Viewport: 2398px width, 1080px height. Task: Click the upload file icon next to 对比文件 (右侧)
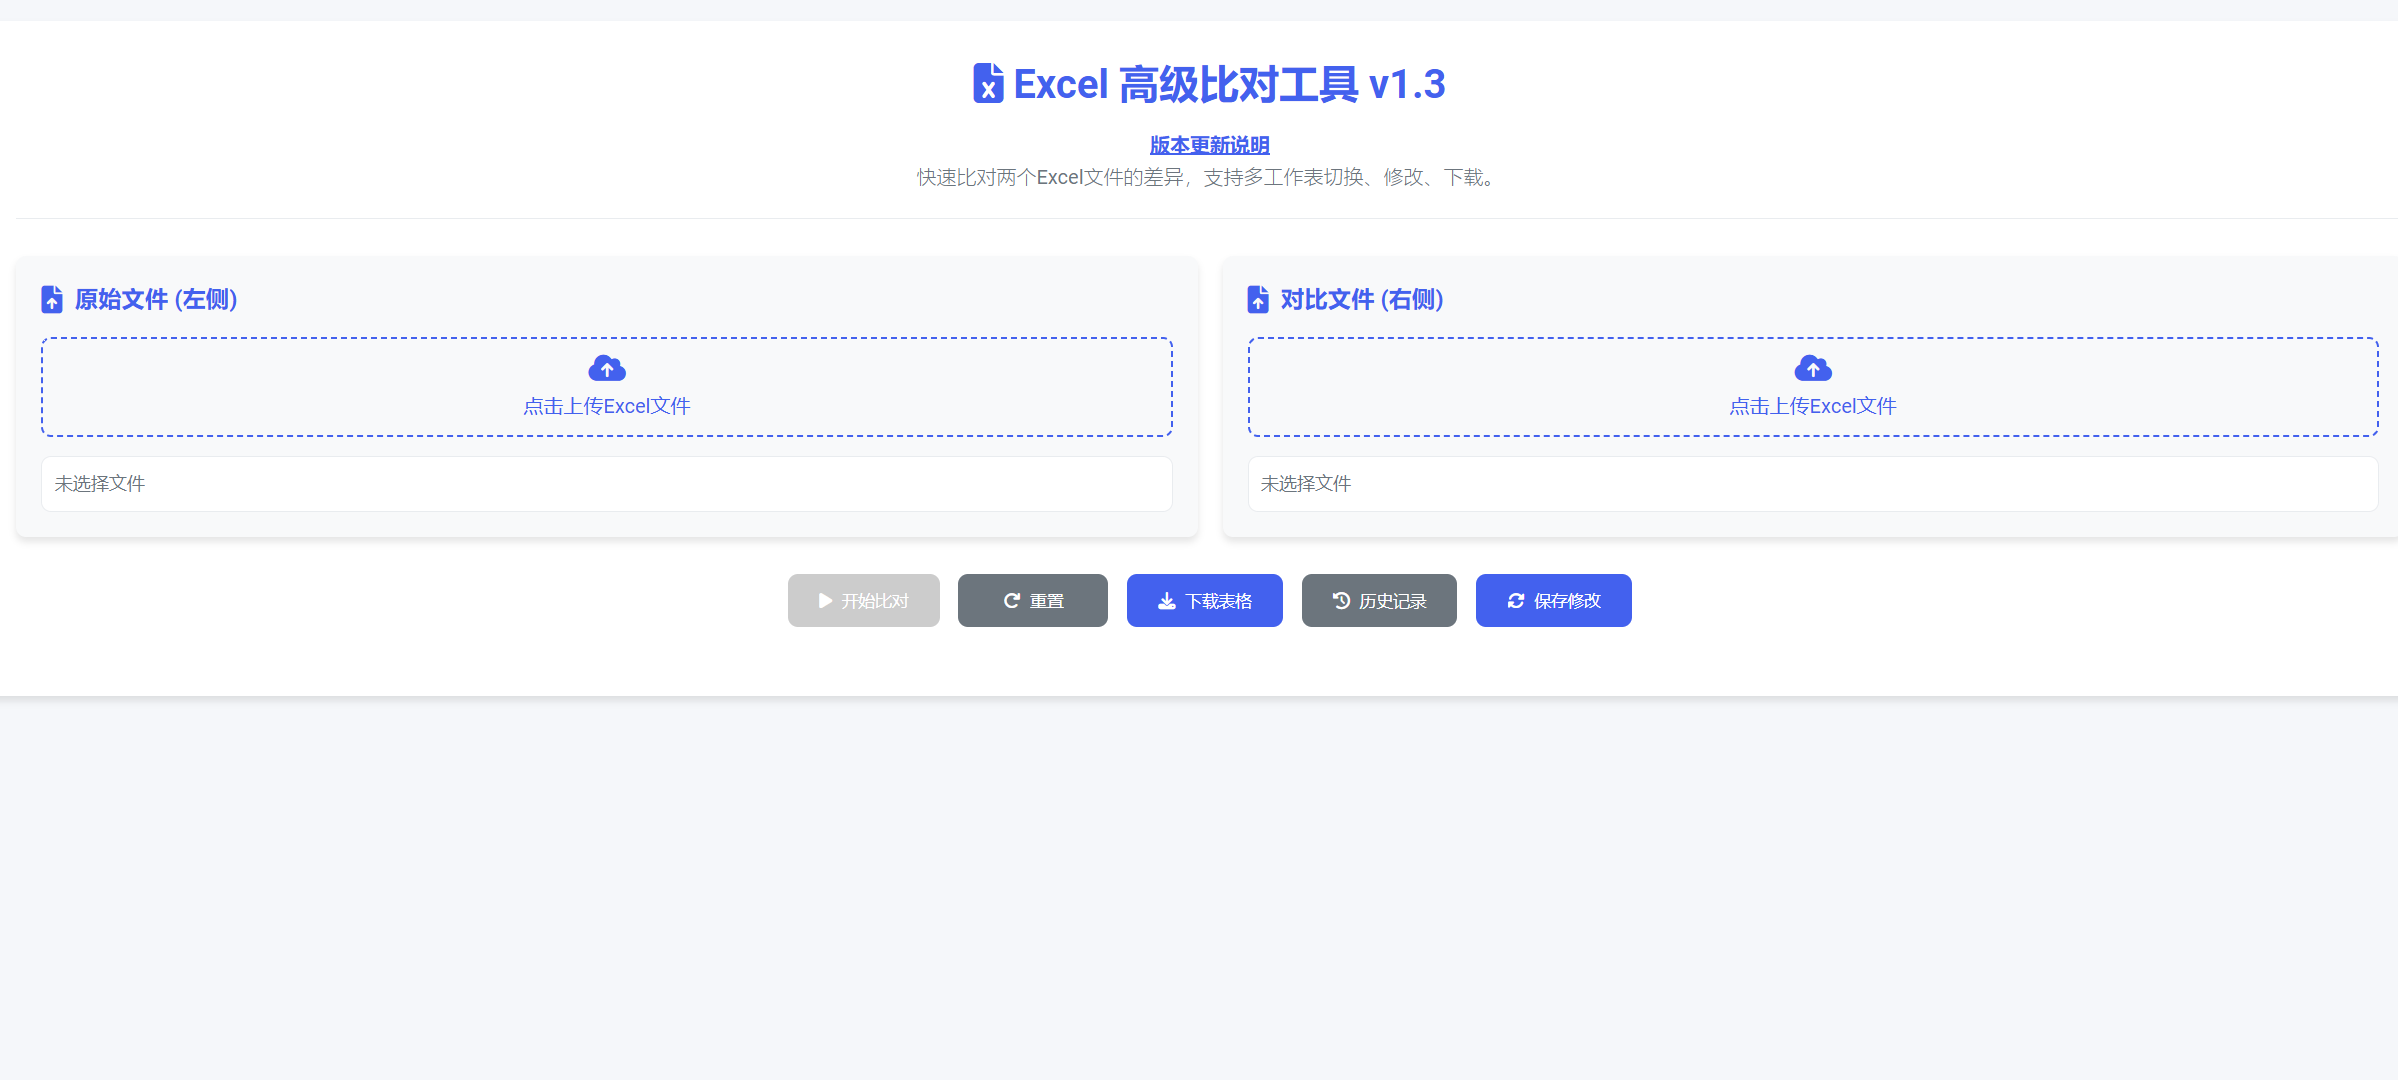1257,299
